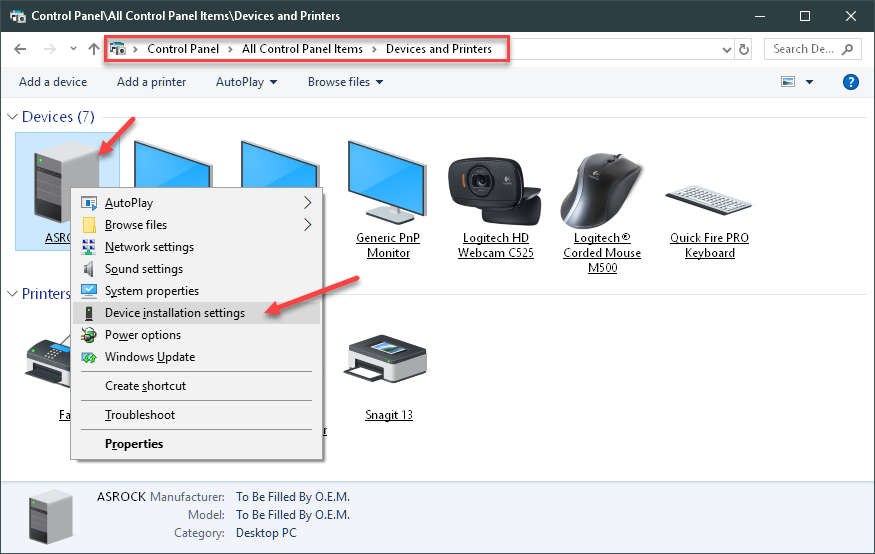Select the Quick Fire PRO Keyboard icon

(x=709, y=200)
